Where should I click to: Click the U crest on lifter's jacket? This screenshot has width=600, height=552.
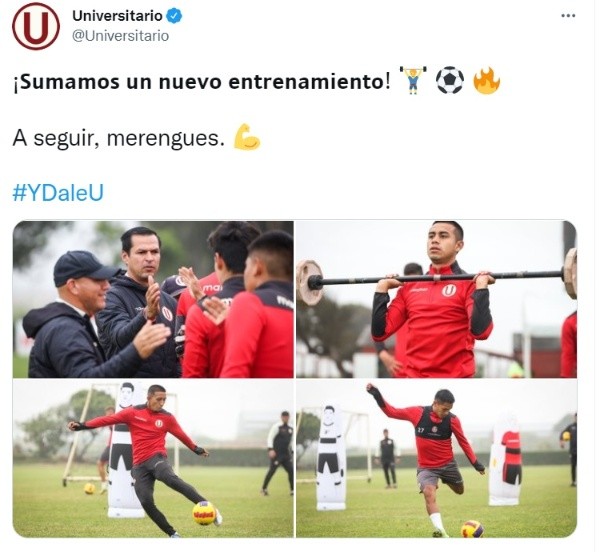[x=449, y=290]
